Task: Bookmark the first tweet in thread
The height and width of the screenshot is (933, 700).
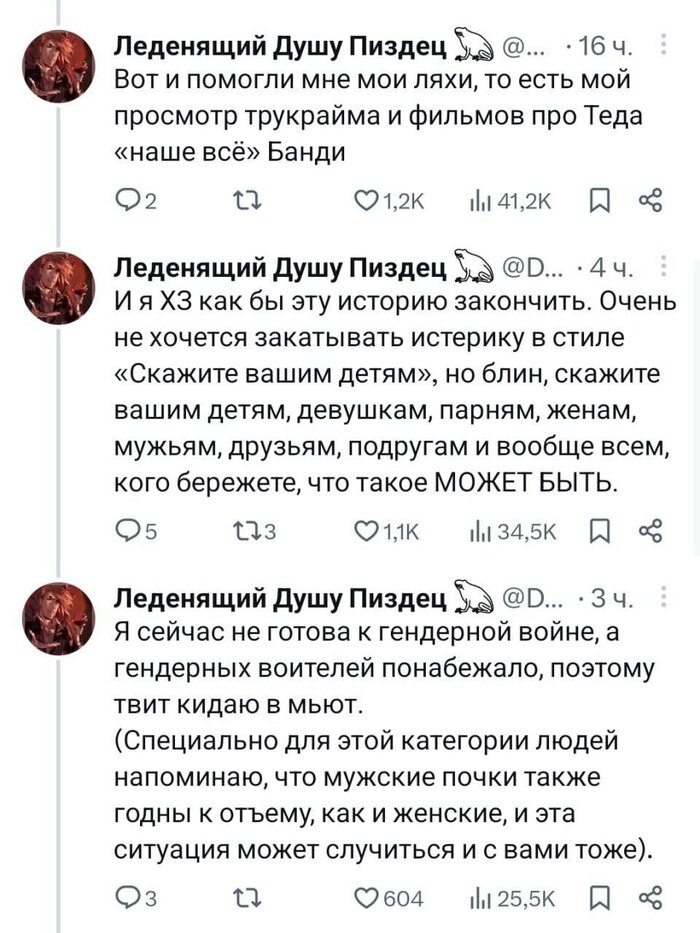Action: pyautogui.click(x=597, y=206)
